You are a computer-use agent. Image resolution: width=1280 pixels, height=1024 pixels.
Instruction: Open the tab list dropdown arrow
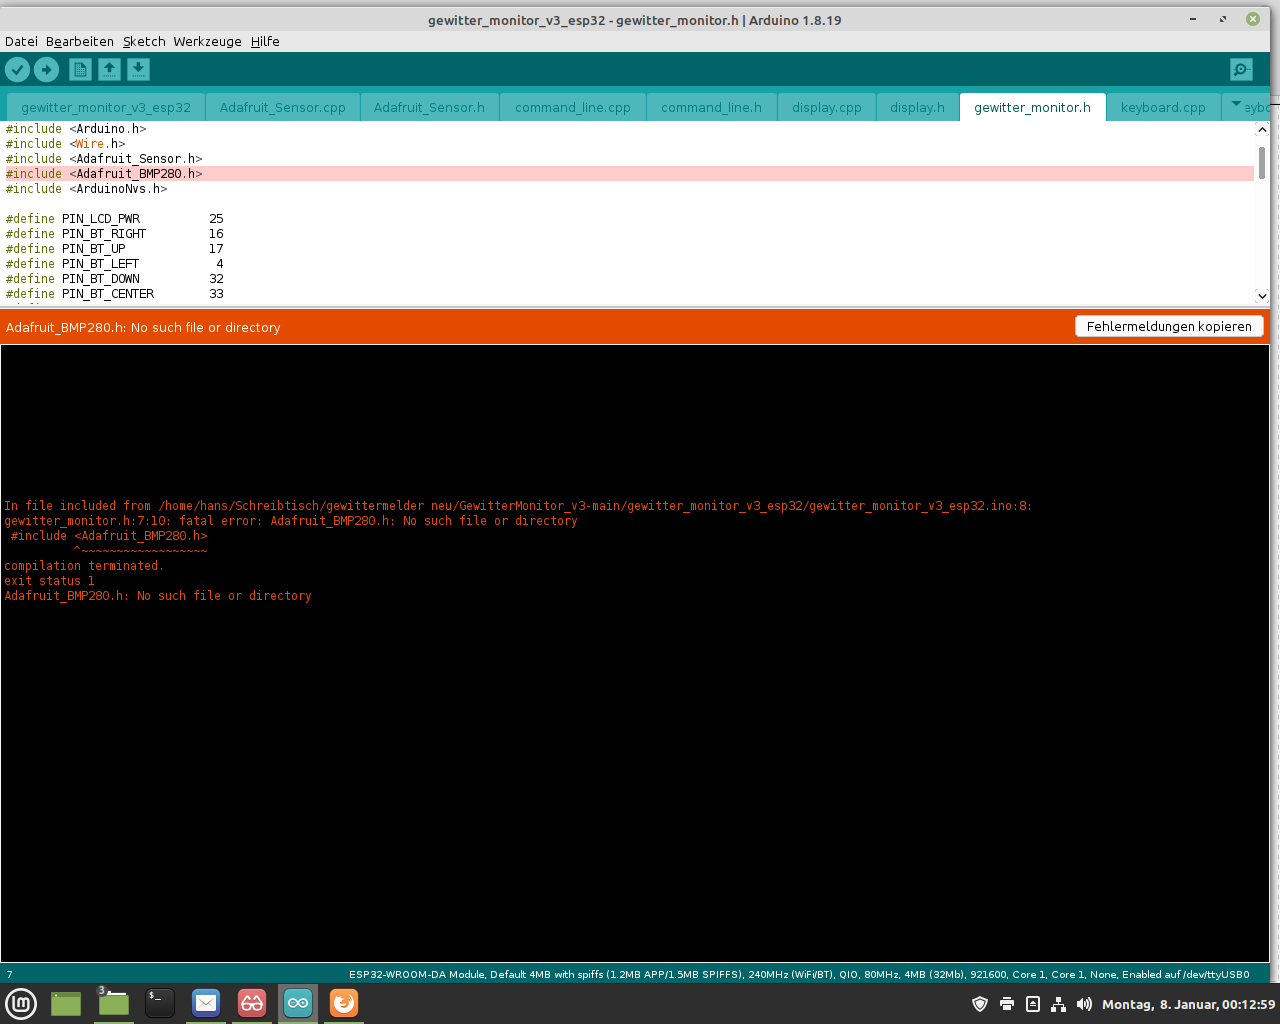[x=1236, y=105]
